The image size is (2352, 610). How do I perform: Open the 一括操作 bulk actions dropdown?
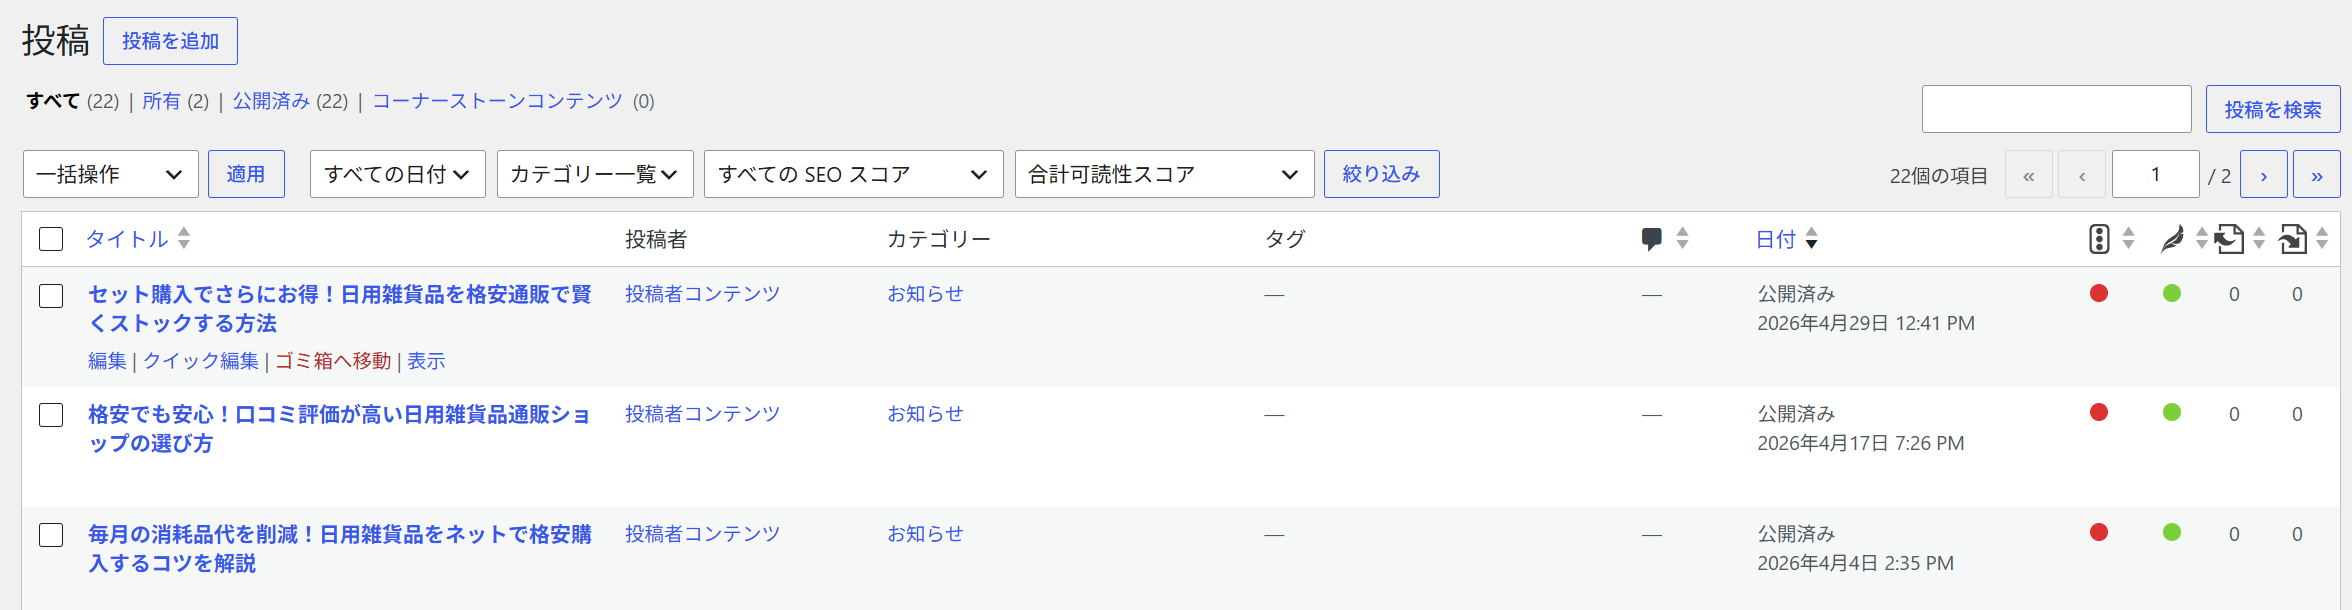pyautogui.click(x=111, y=174)
